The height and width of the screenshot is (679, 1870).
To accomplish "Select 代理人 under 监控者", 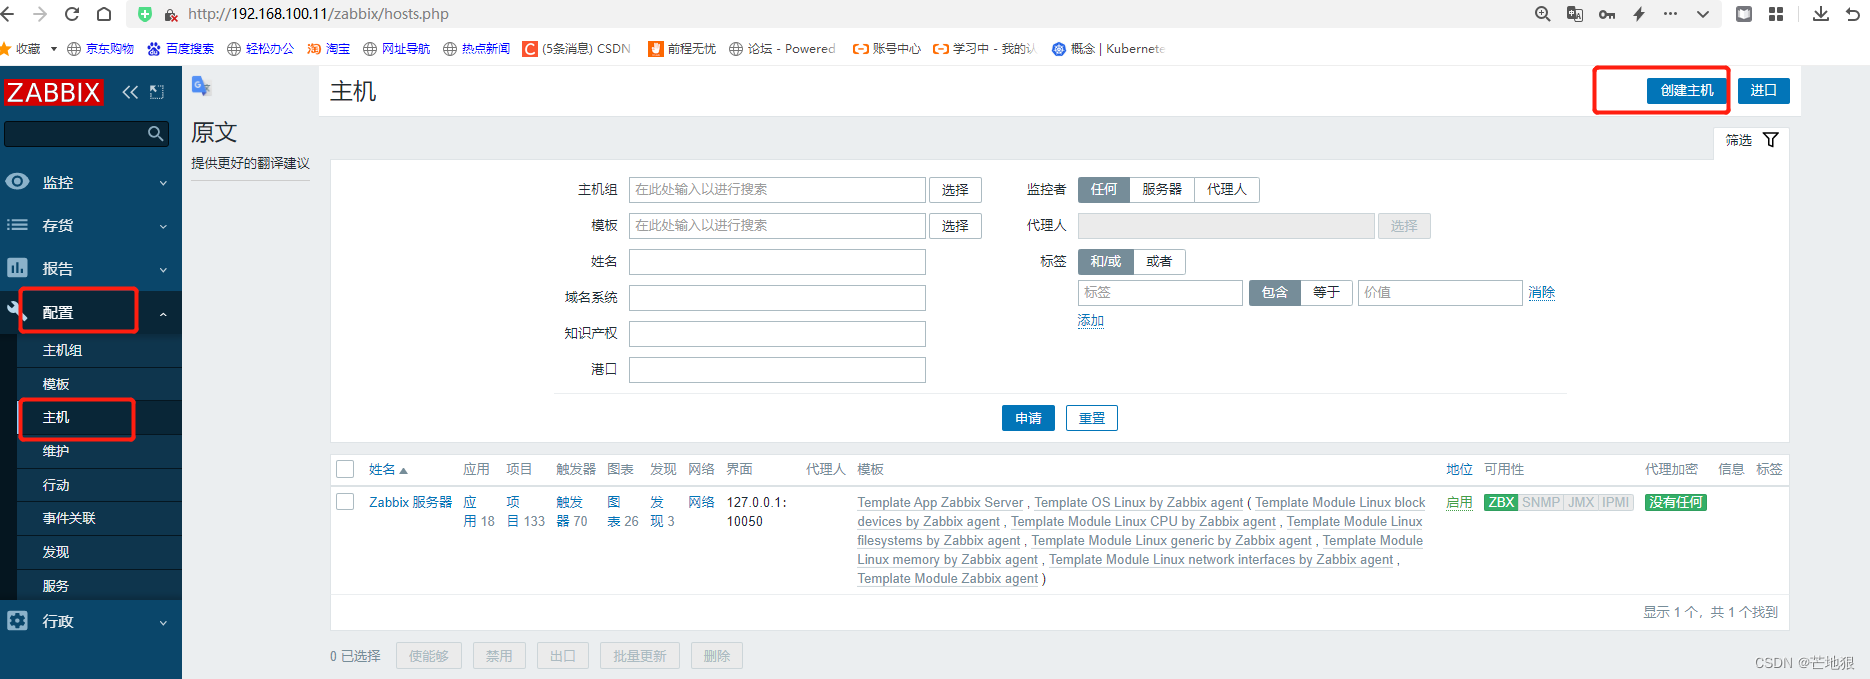I will click(1227, 189).
